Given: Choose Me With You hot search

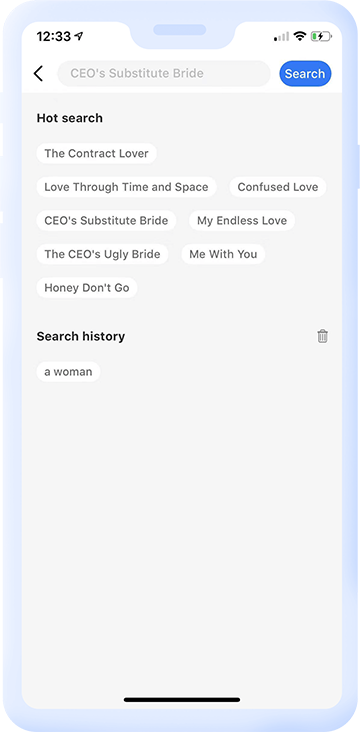Looking at the screenshot, I should tap(223, 254).
